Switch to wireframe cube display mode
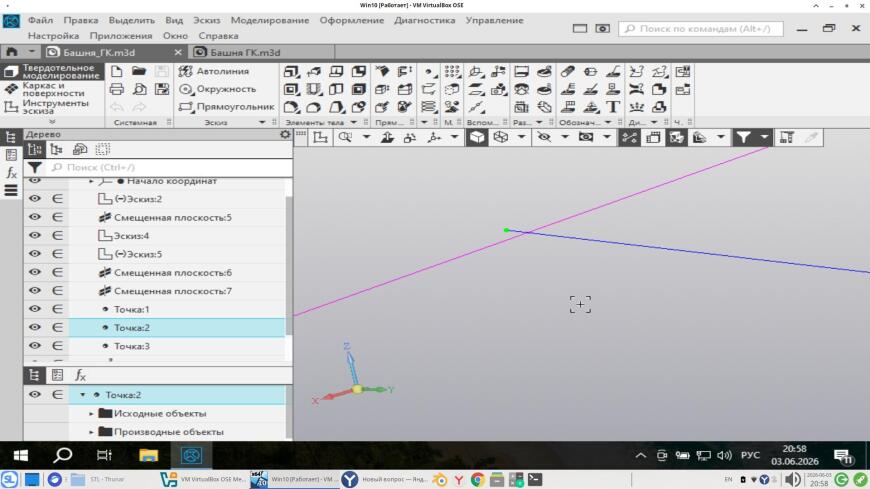The height and width of the screenshot is (489, 870). click(500, 137)
